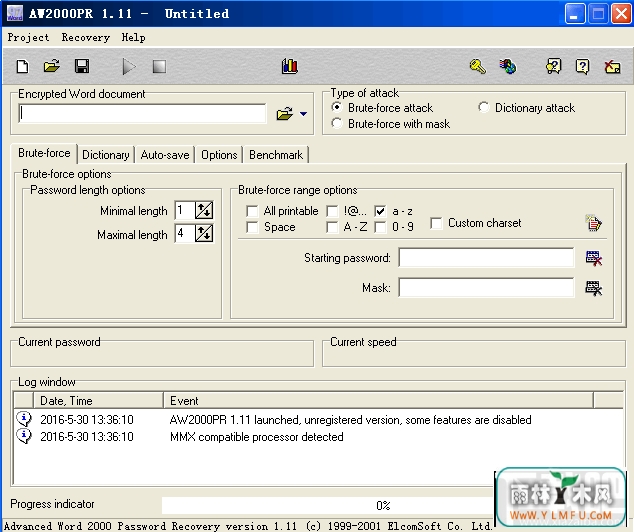
Task: Start recovery with the play icon
Action: click(129, 66)
